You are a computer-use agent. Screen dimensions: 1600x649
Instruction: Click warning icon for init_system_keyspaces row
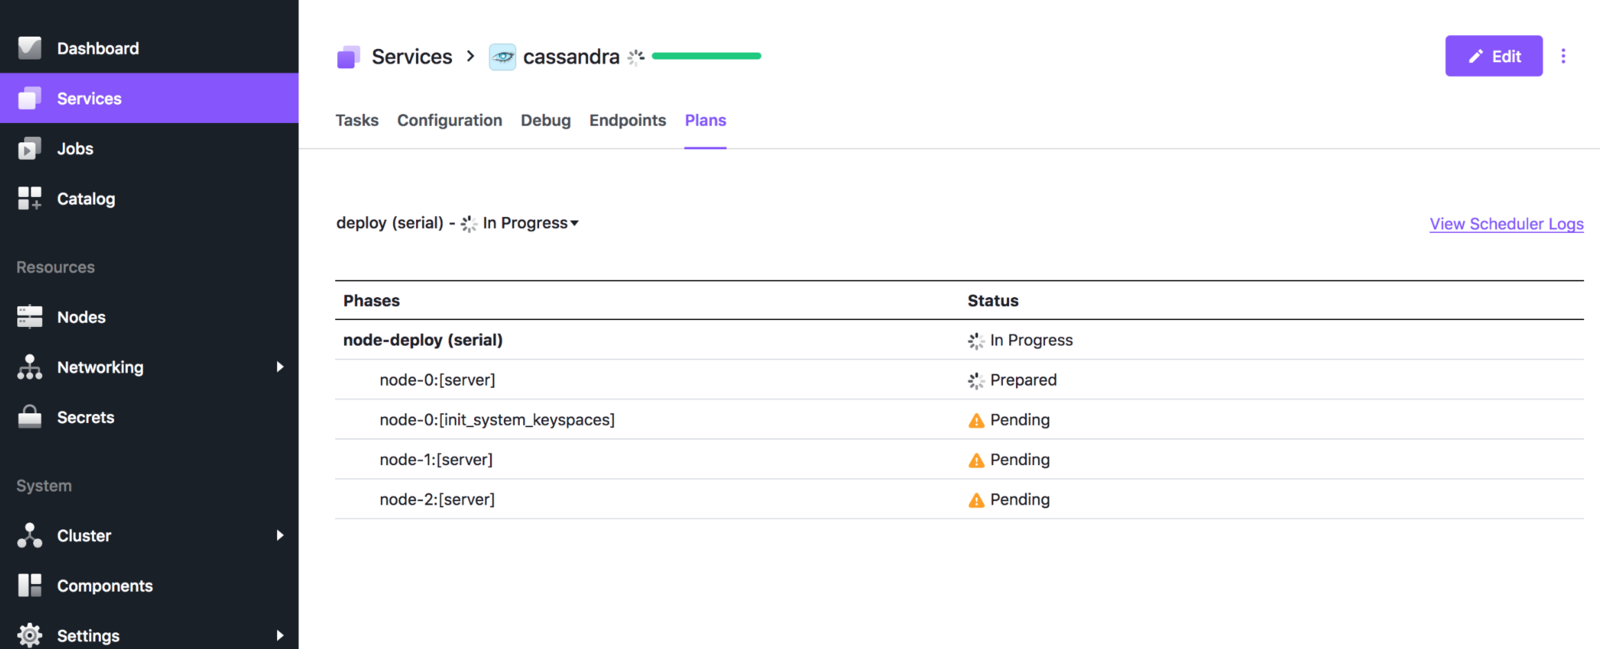pyautogui.click(x=976, y=420)
